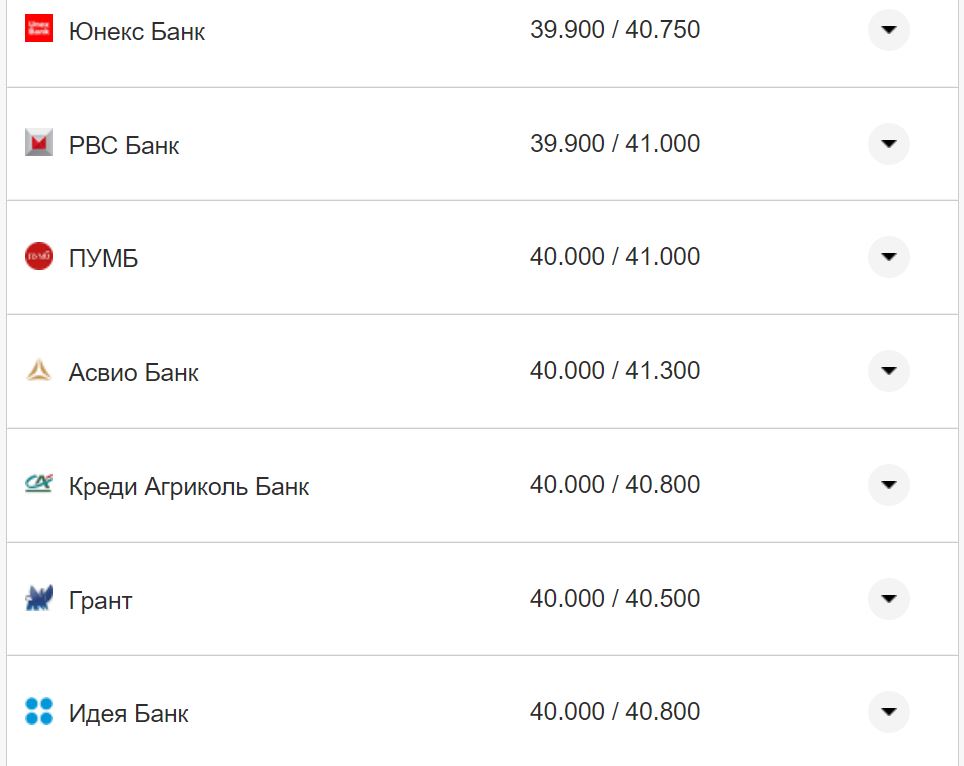964x766 pixels.
Task: Click the ПУМБ round red logo
Action: 39,257
